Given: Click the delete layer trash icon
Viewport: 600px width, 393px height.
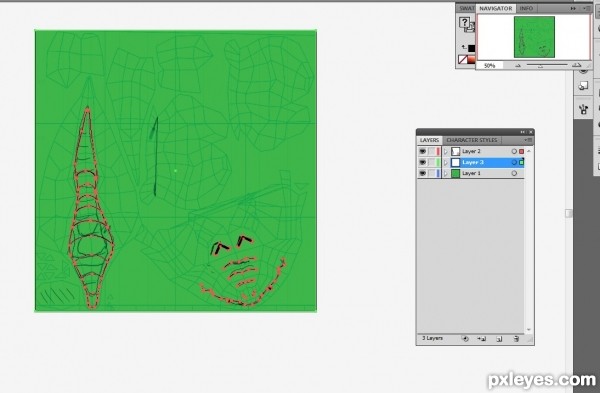Looking at the screenshot, I should [516, 339].
